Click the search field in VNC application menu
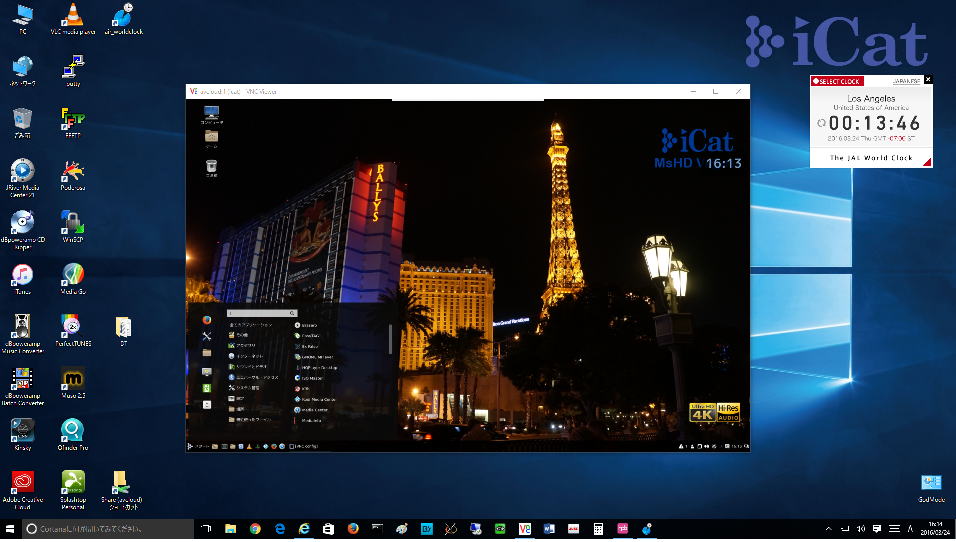This screenshot has width=956, height=542. click(x=262, y=313)
